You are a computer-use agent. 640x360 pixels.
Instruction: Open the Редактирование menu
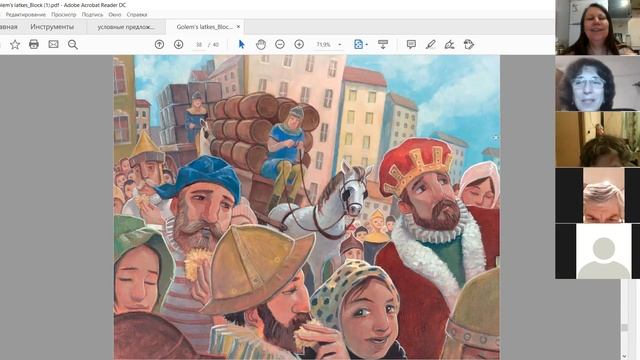[x=26, y=14]
